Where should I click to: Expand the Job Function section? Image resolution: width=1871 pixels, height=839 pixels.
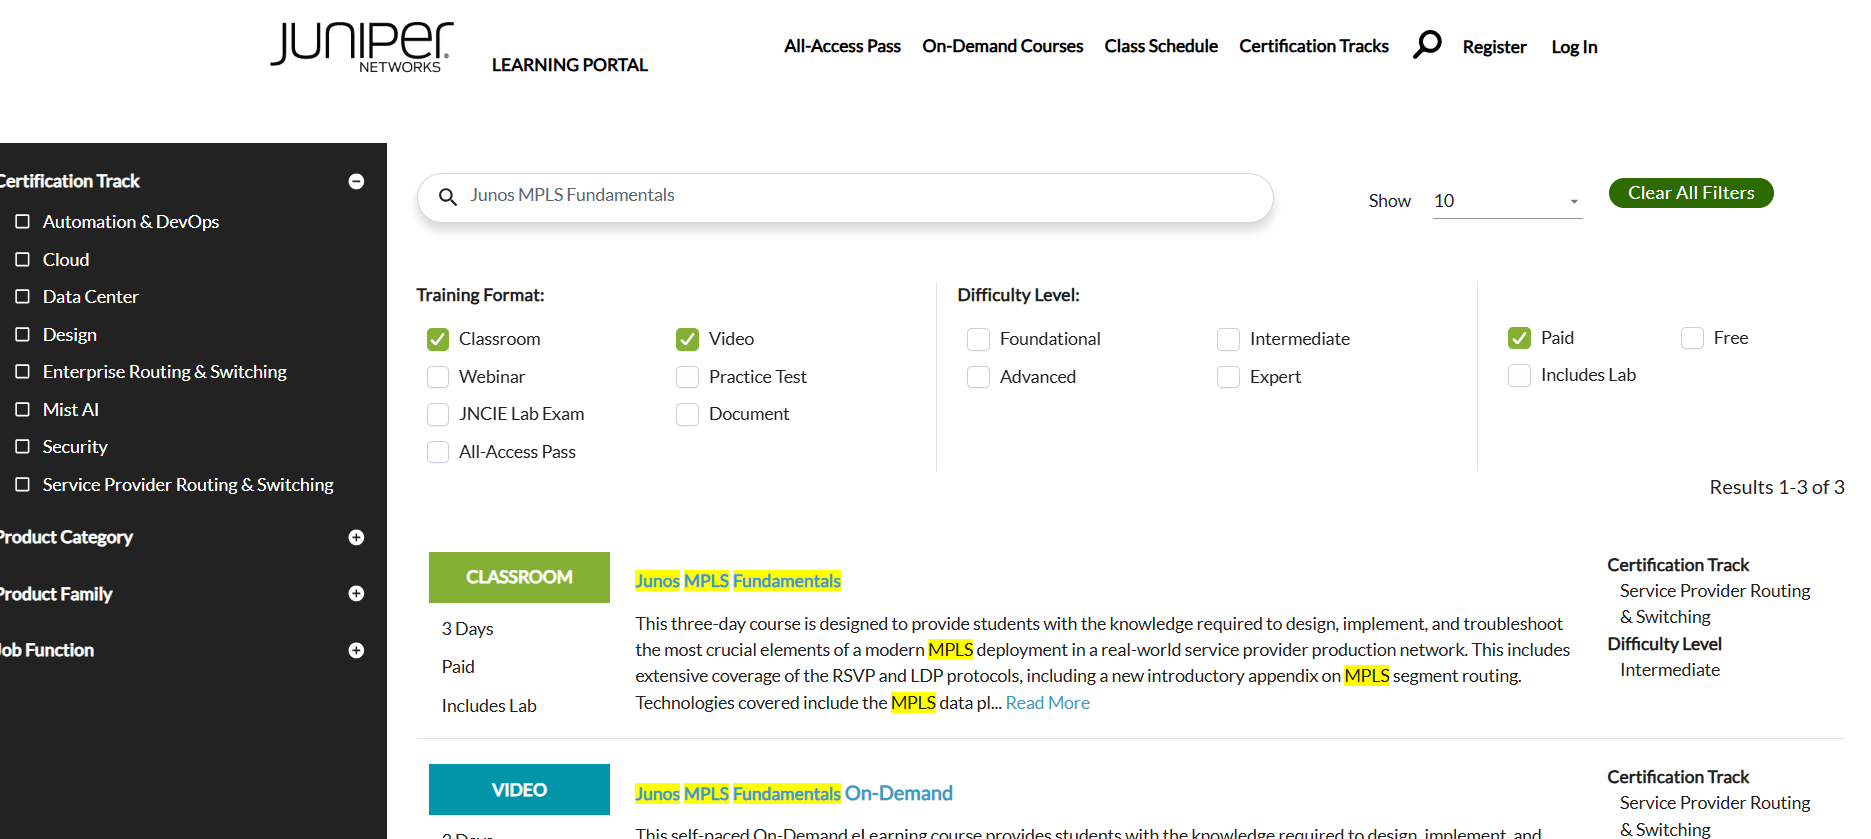(356, 650)
